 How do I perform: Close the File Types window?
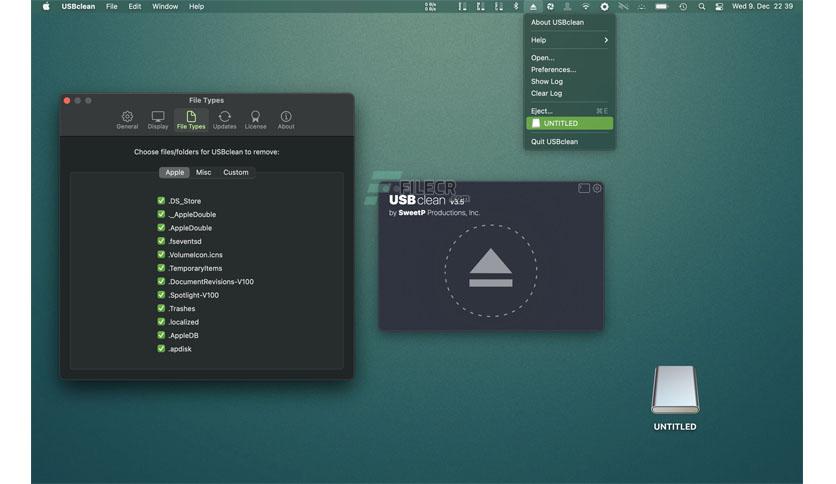point(67,100)
